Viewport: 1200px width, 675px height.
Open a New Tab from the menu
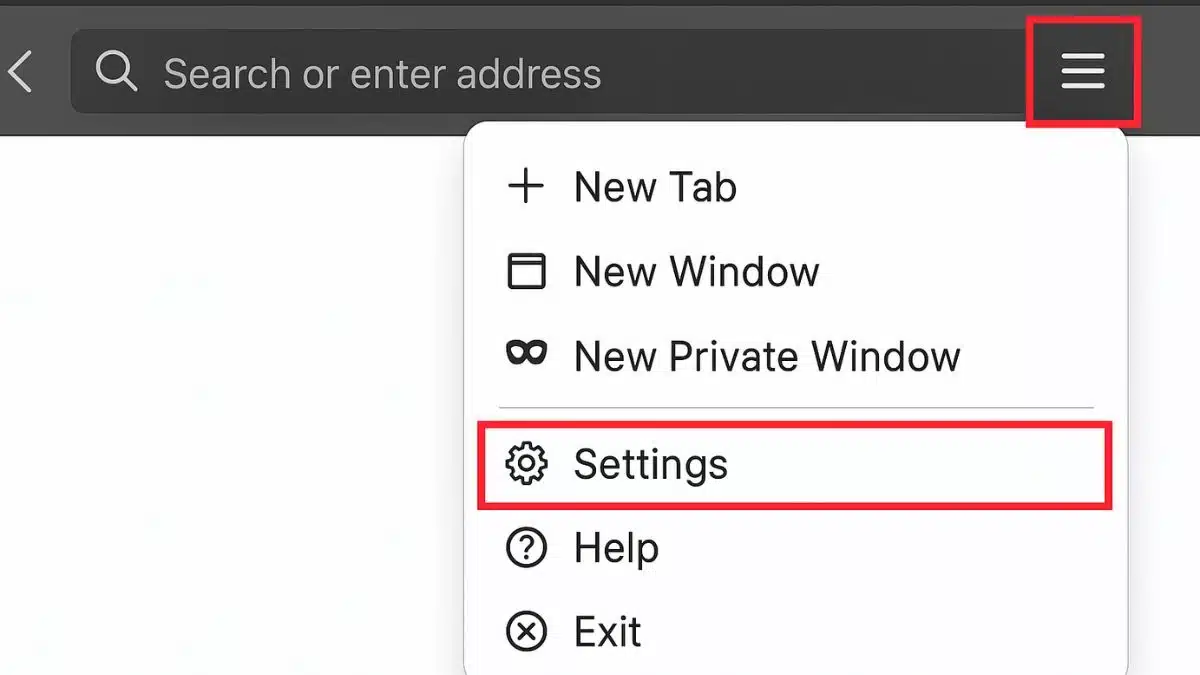tap(655, 186)
